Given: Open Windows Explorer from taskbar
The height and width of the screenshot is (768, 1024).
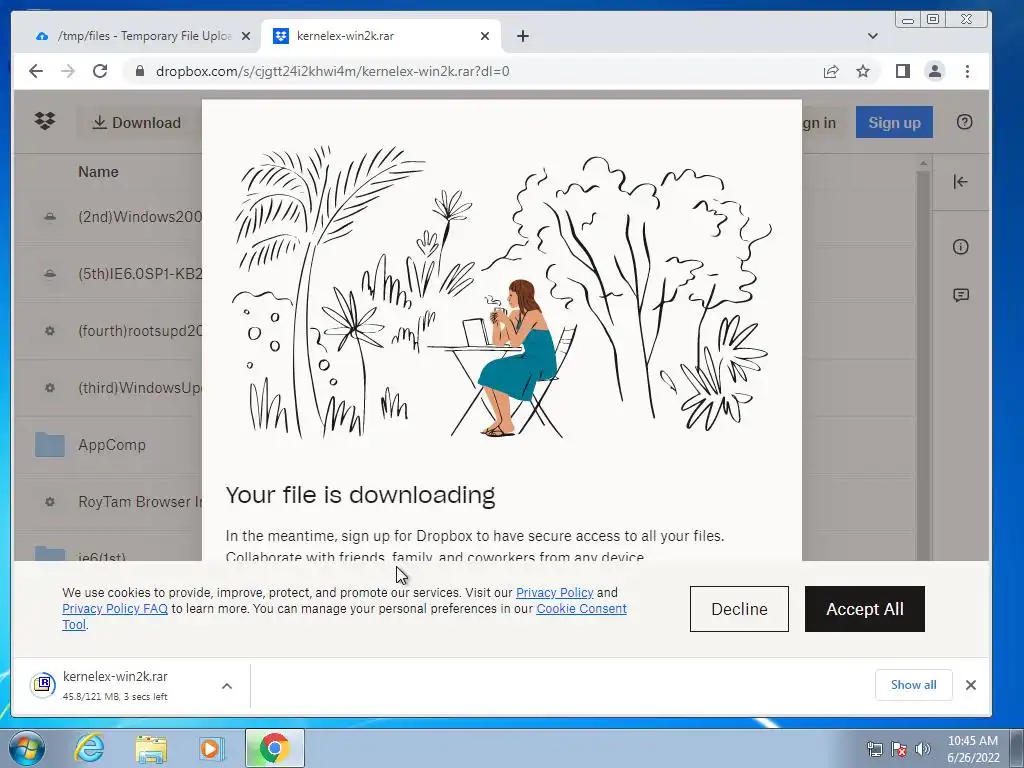Looking at the screenshot, I should tap(151, 749).
